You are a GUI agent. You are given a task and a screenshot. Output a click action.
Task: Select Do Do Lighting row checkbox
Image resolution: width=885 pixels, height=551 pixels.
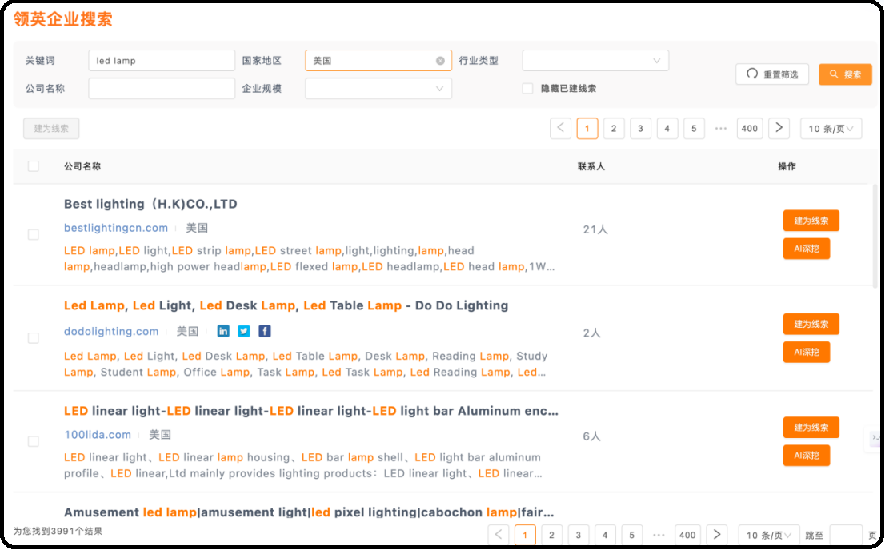pyautogui.click(x=33, y=338)
